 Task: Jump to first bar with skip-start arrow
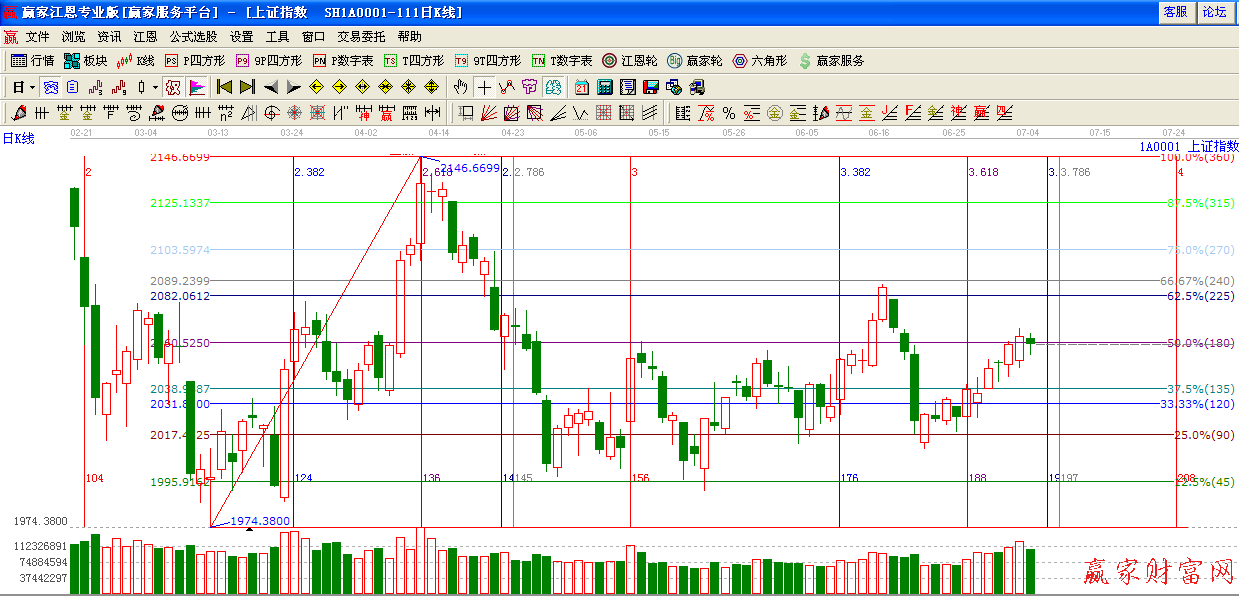[x=225, y=87]
